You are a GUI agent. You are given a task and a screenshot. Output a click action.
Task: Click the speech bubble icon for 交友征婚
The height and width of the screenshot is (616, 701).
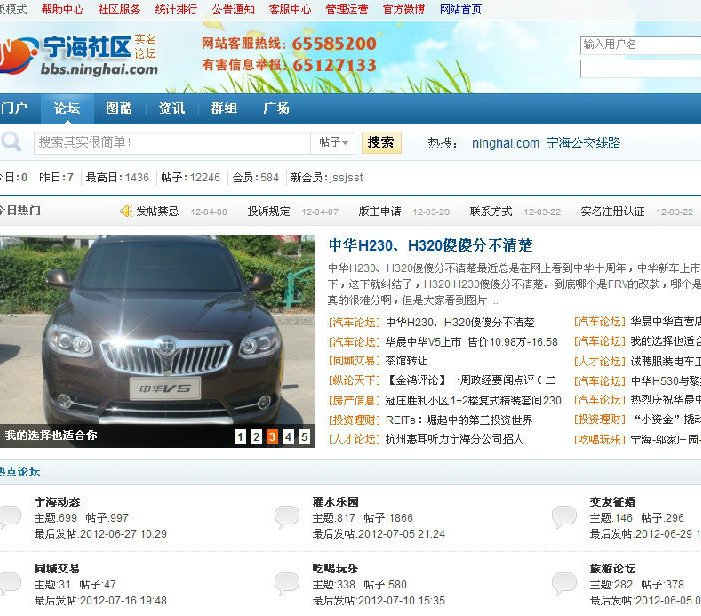(564, 517)
